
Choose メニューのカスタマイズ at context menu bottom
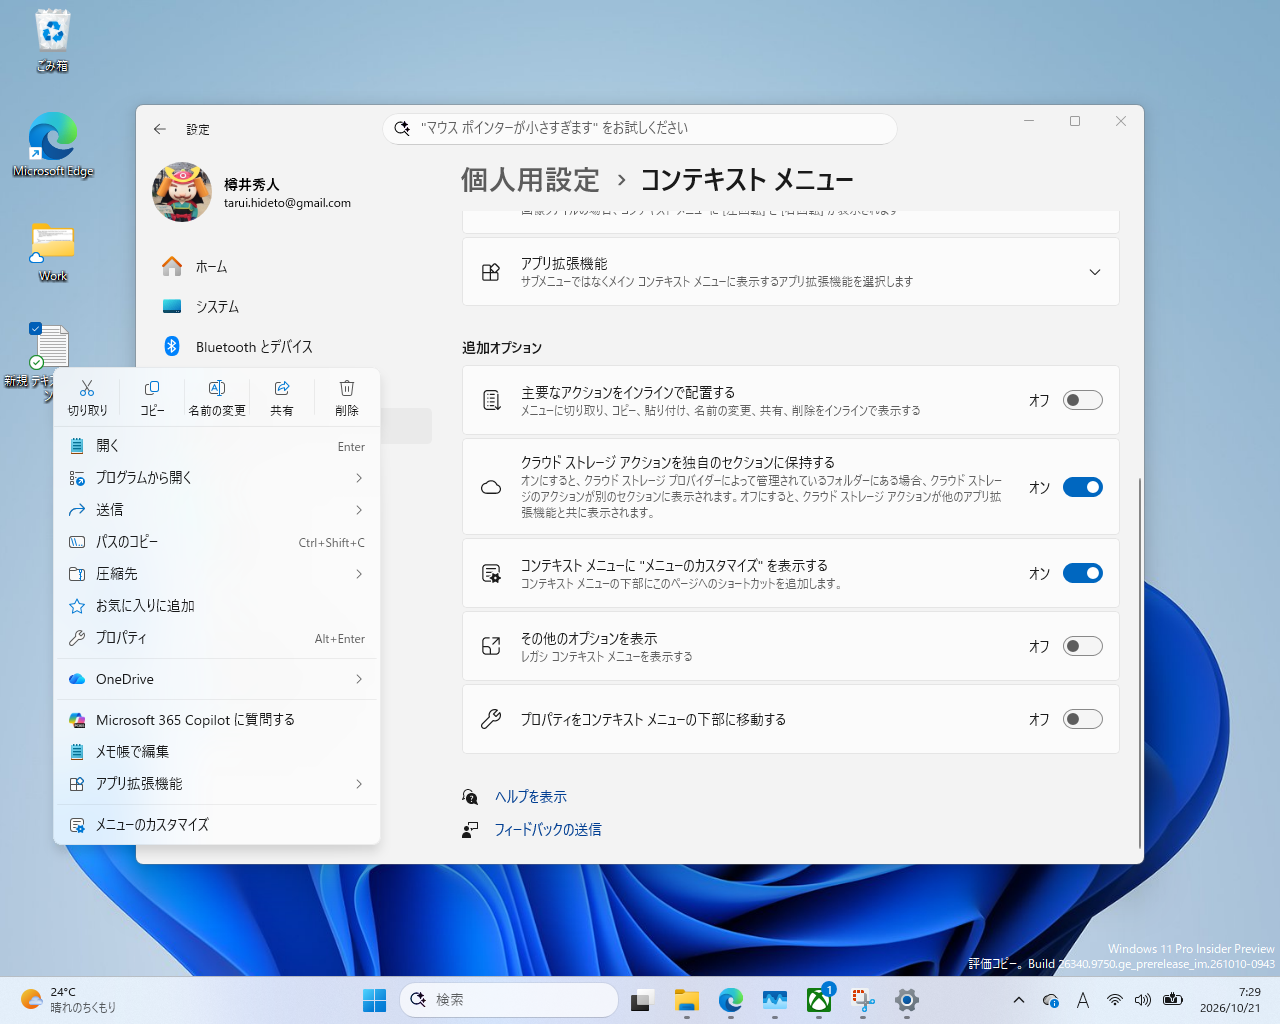(217, 825)
